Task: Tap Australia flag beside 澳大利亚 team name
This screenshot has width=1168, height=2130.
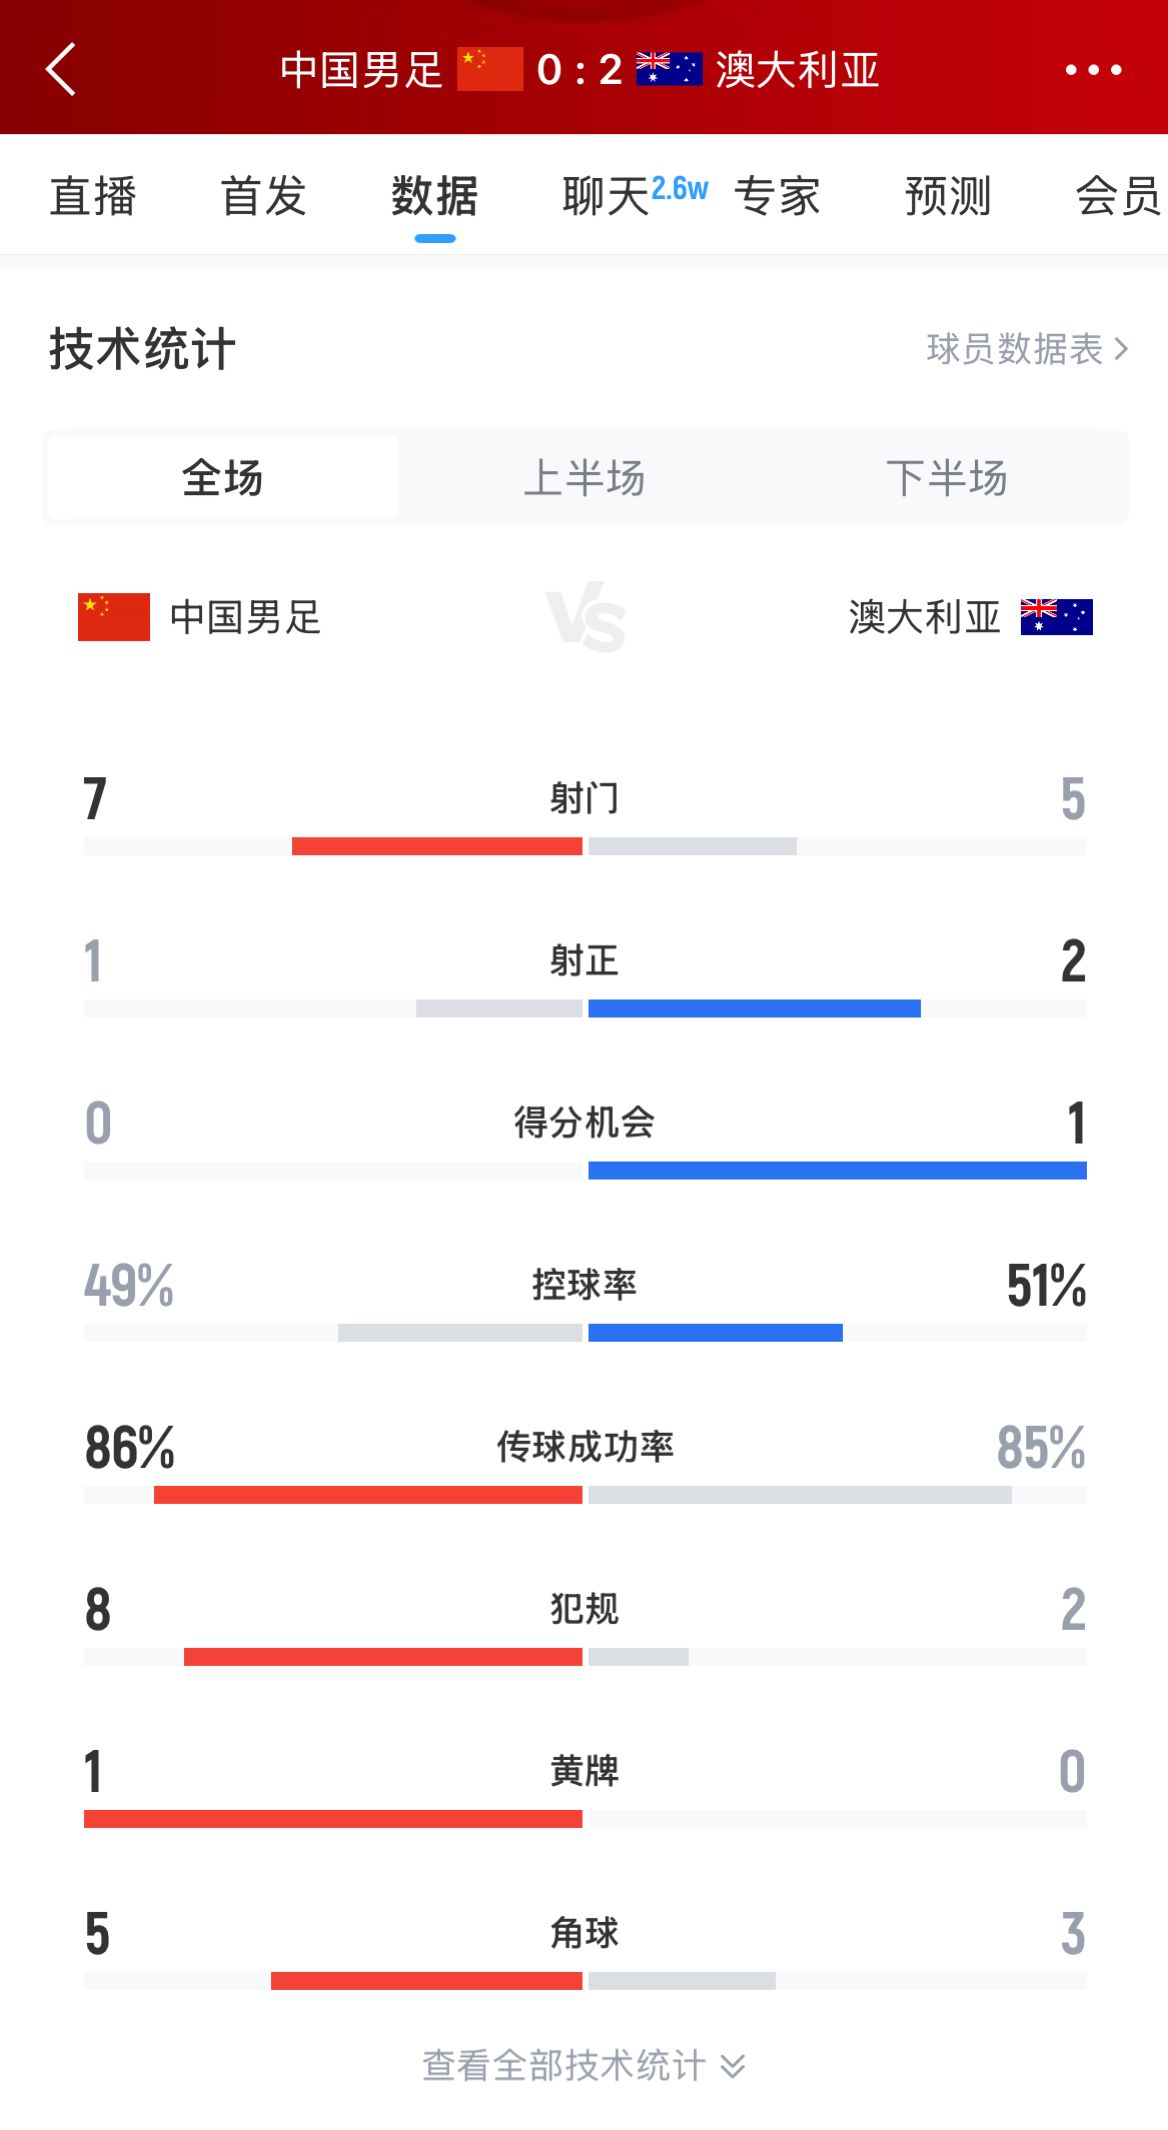Action: click(1056, 617)
